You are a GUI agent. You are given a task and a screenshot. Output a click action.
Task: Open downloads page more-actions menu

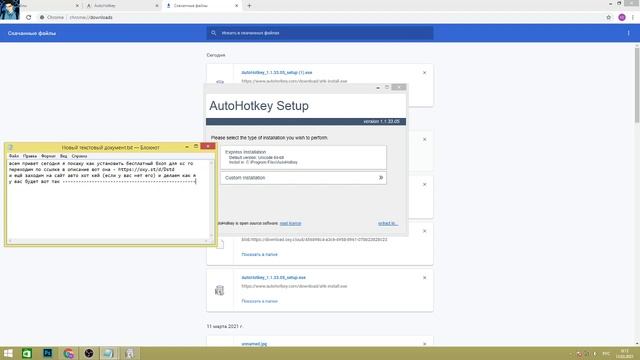(x=629, y=33)
